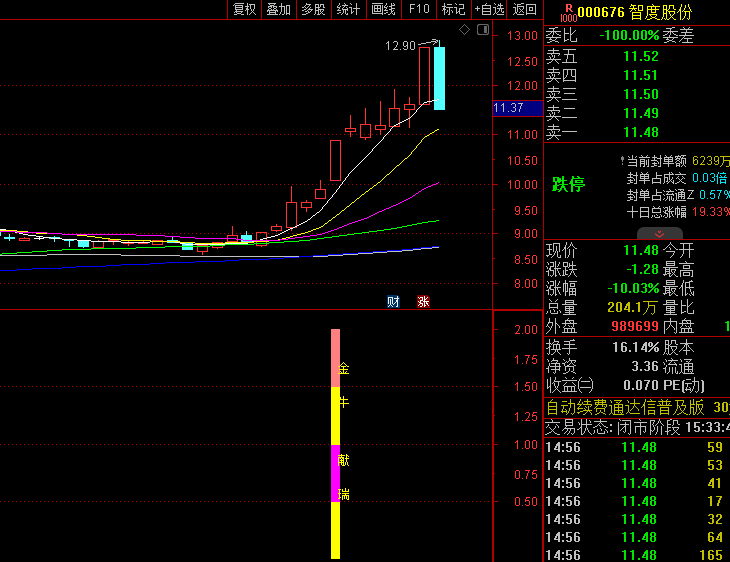Open the 统计 statistics tool
This screenshot has width=730, height=562.
point(348,9)
